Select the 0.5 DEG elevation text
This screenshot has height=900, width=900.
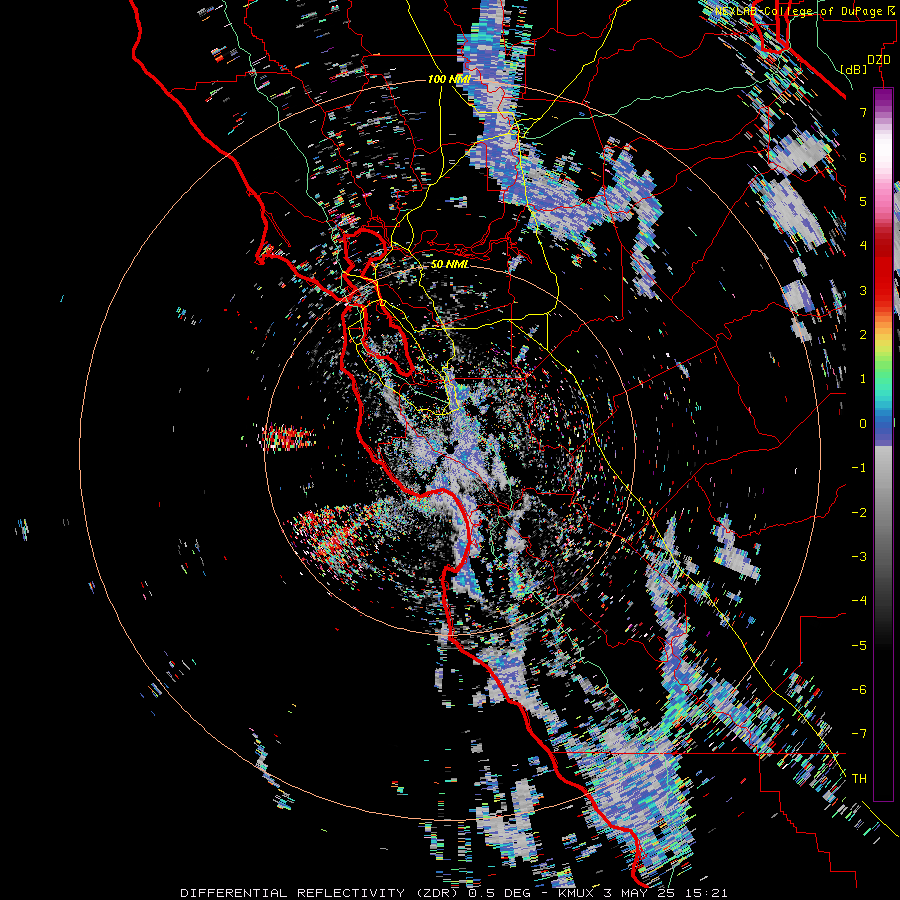click(498, 893)
